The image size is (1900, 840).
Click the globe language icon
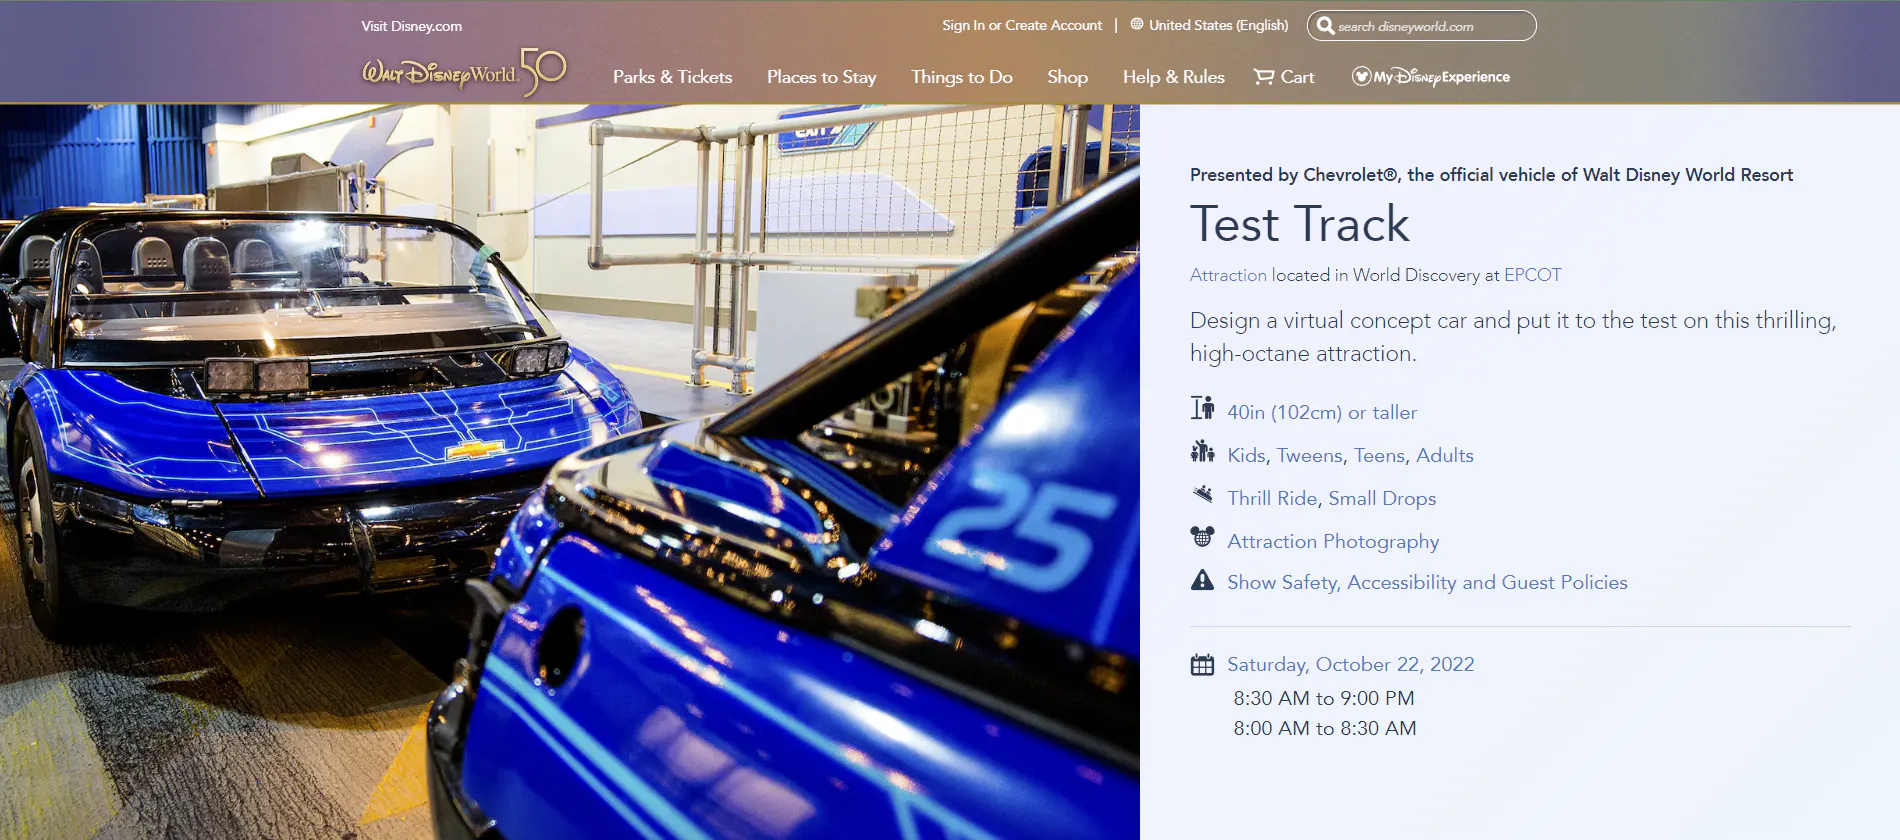1137,24
